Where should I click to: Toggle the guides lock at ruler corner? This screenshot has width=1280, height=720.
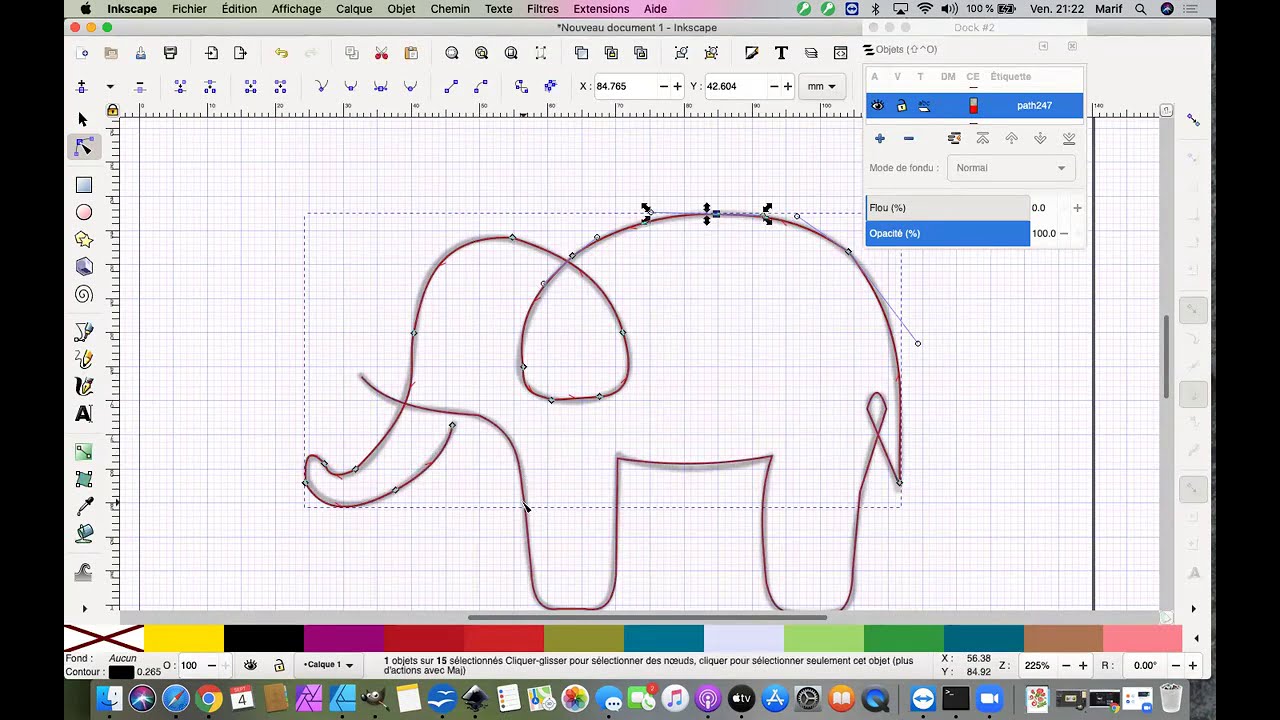click(112, 110)
